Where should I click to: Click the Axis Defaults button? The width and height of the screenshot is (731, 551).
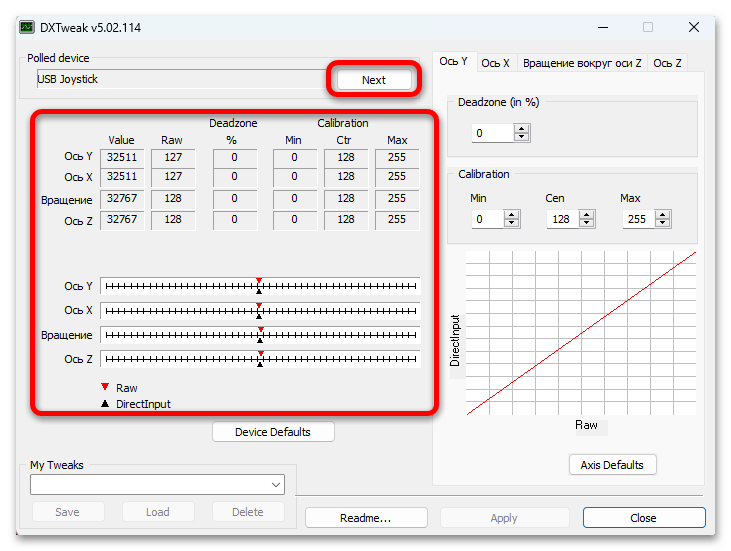coord(612,465)
